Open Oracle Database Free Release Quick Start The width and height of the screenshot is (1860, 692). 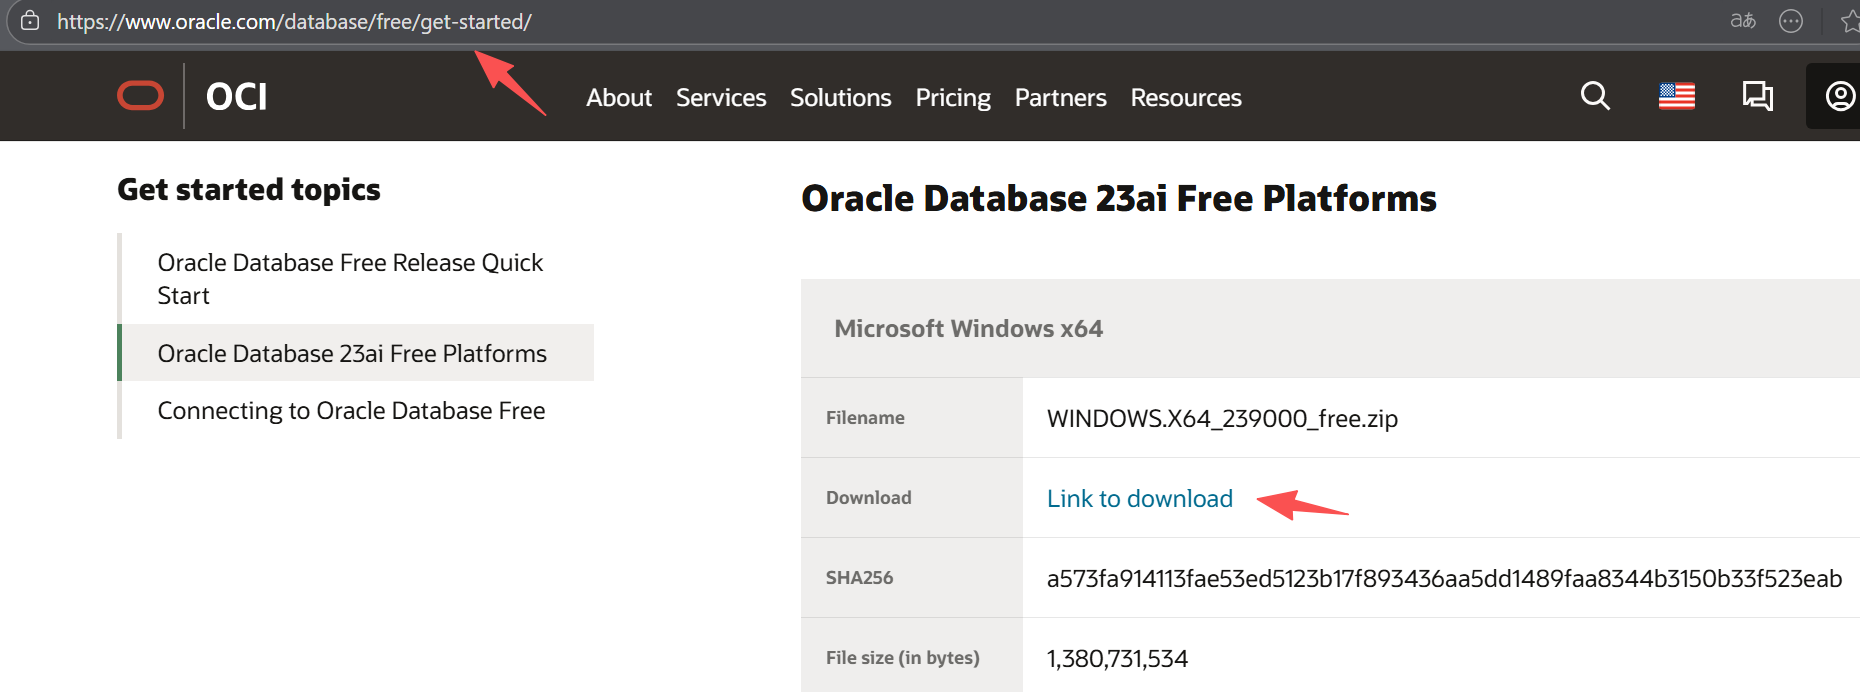tap(350, 279)
